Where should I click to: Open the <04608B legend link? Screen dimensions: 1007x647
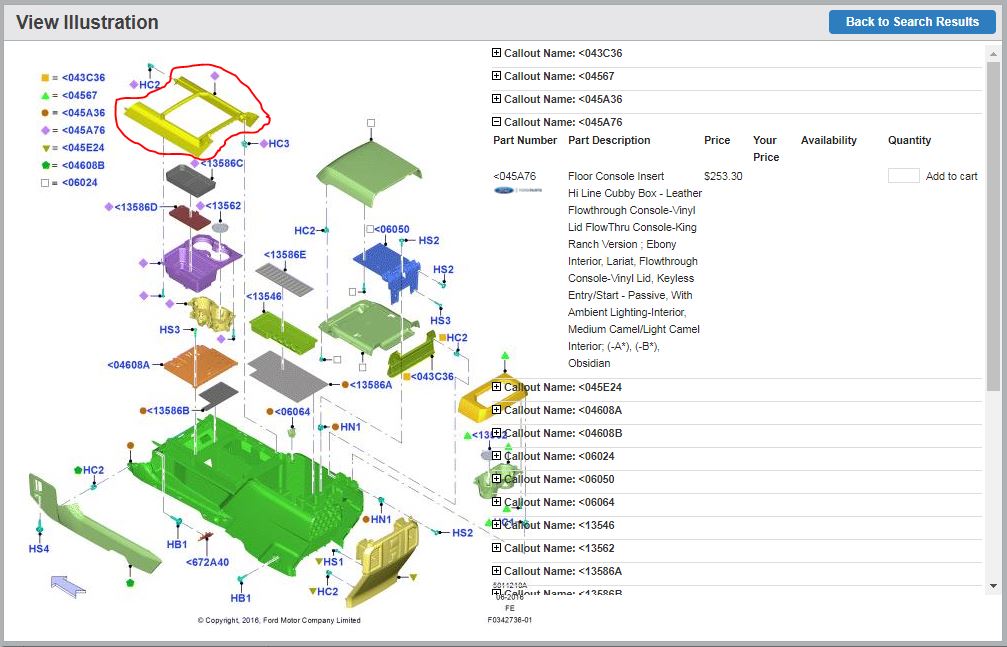pyautogui.click(x=83, y=165)
